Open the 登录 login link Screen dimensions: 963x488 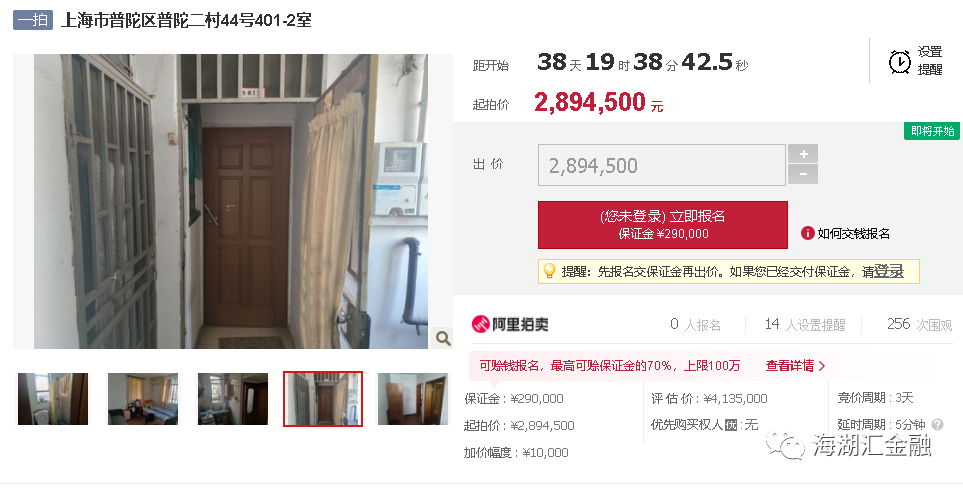pos(889,271)
